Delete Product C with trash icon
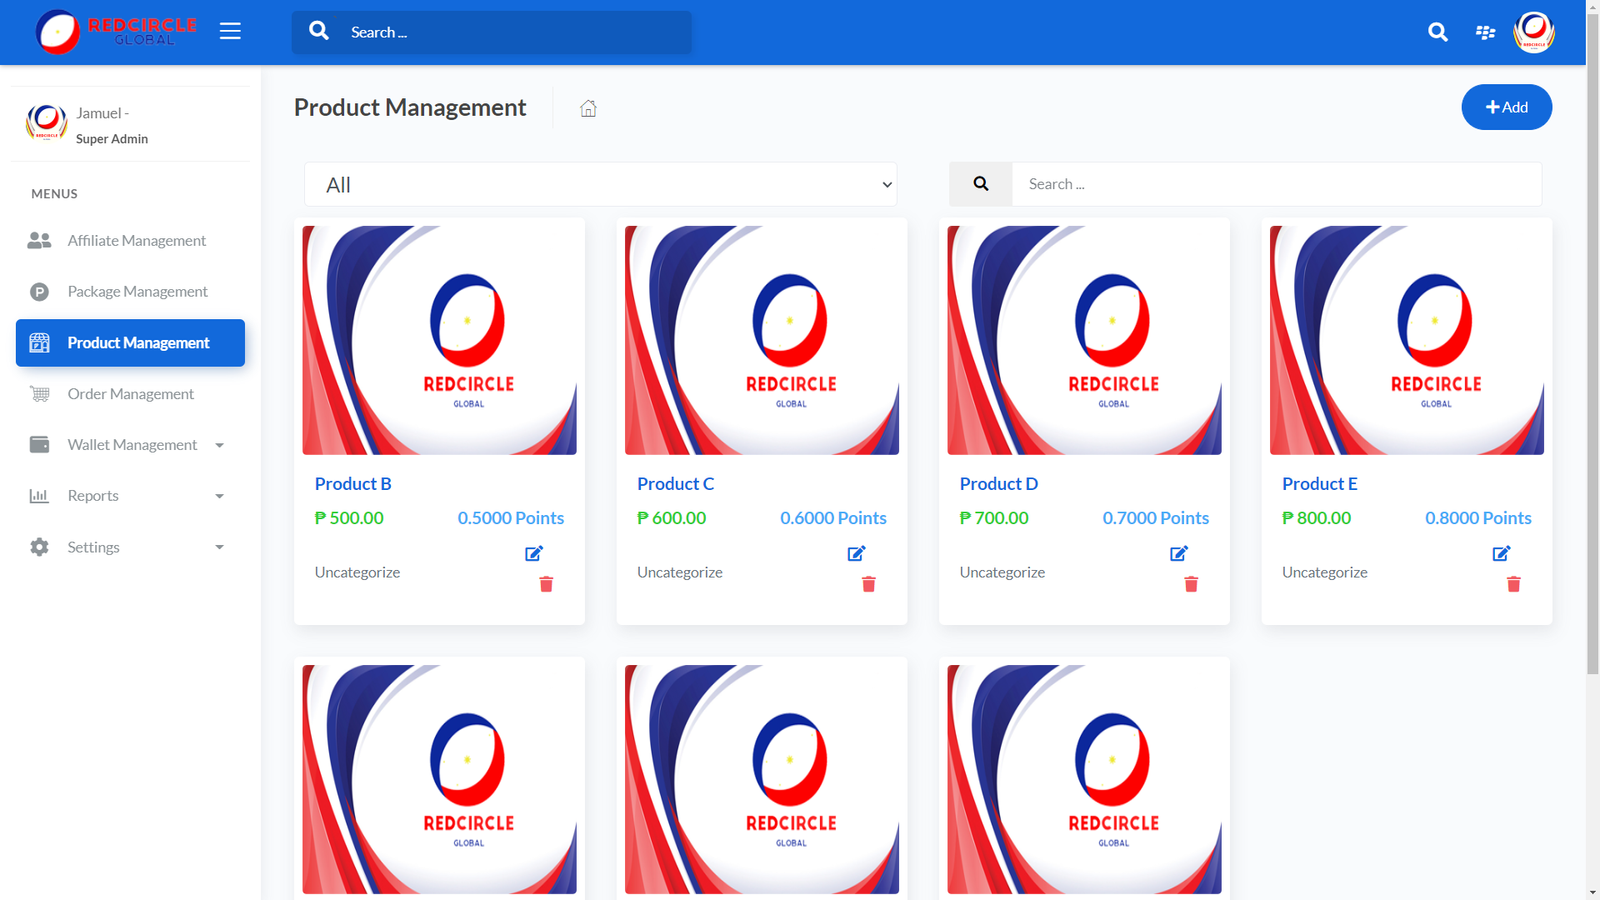The height and width of the screenshot is (900, 1600). click(x=869, y=584)
